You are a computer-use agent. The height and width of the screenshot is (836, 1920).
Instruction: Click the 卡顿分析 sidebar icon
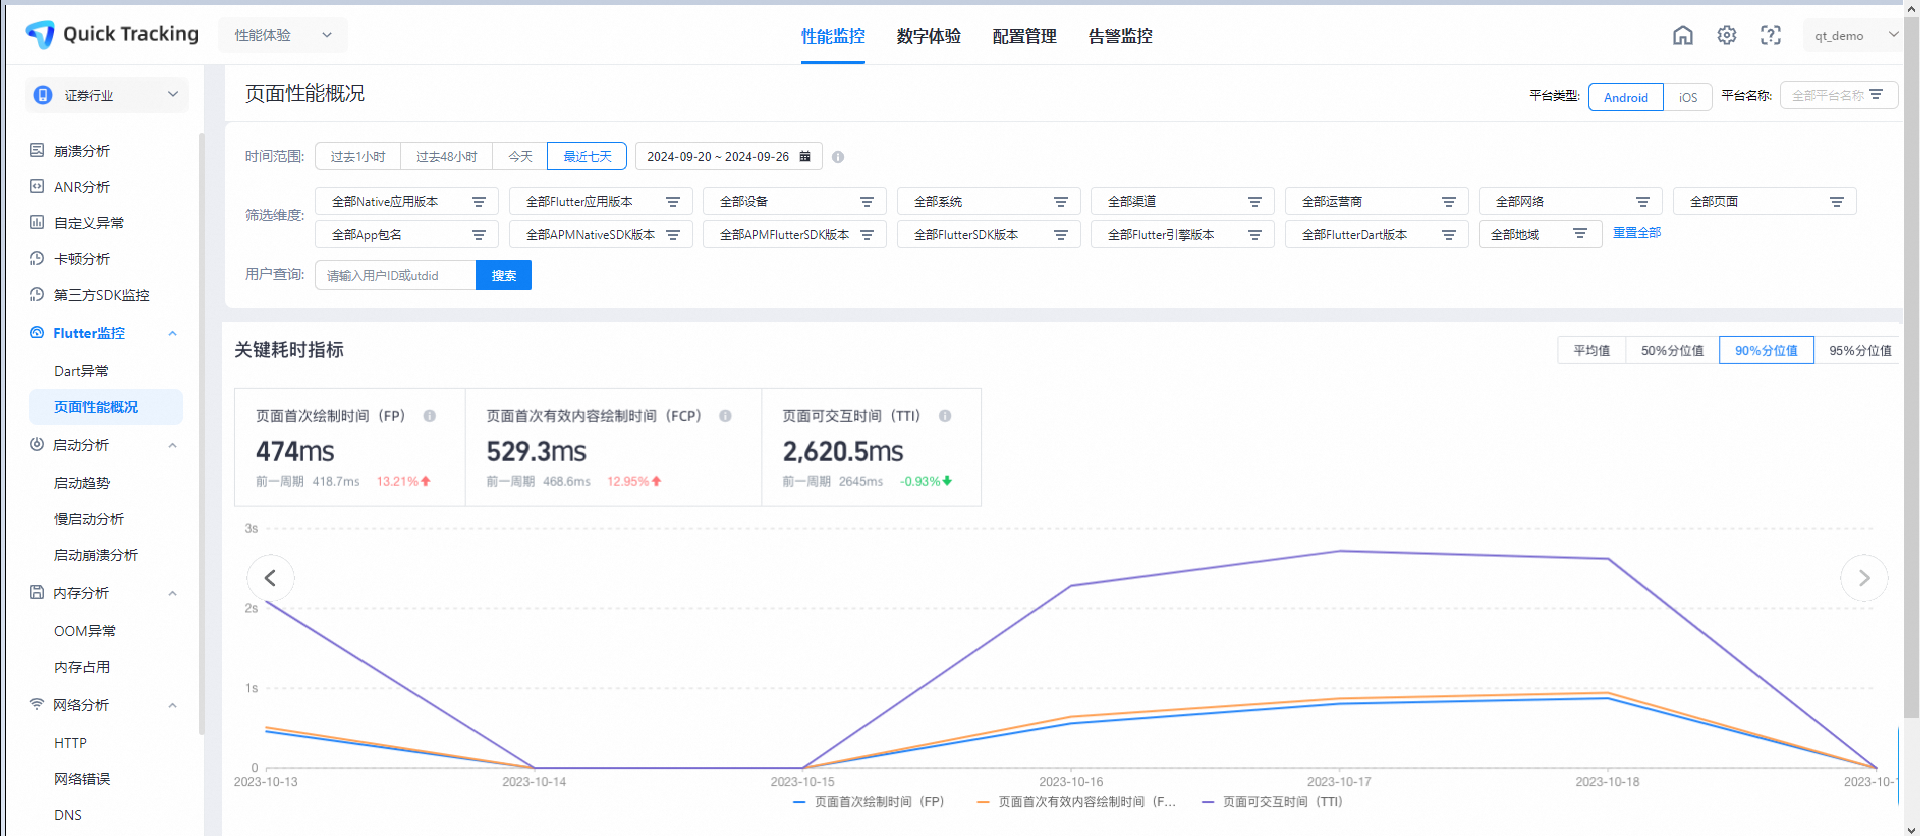coord(37,258)
